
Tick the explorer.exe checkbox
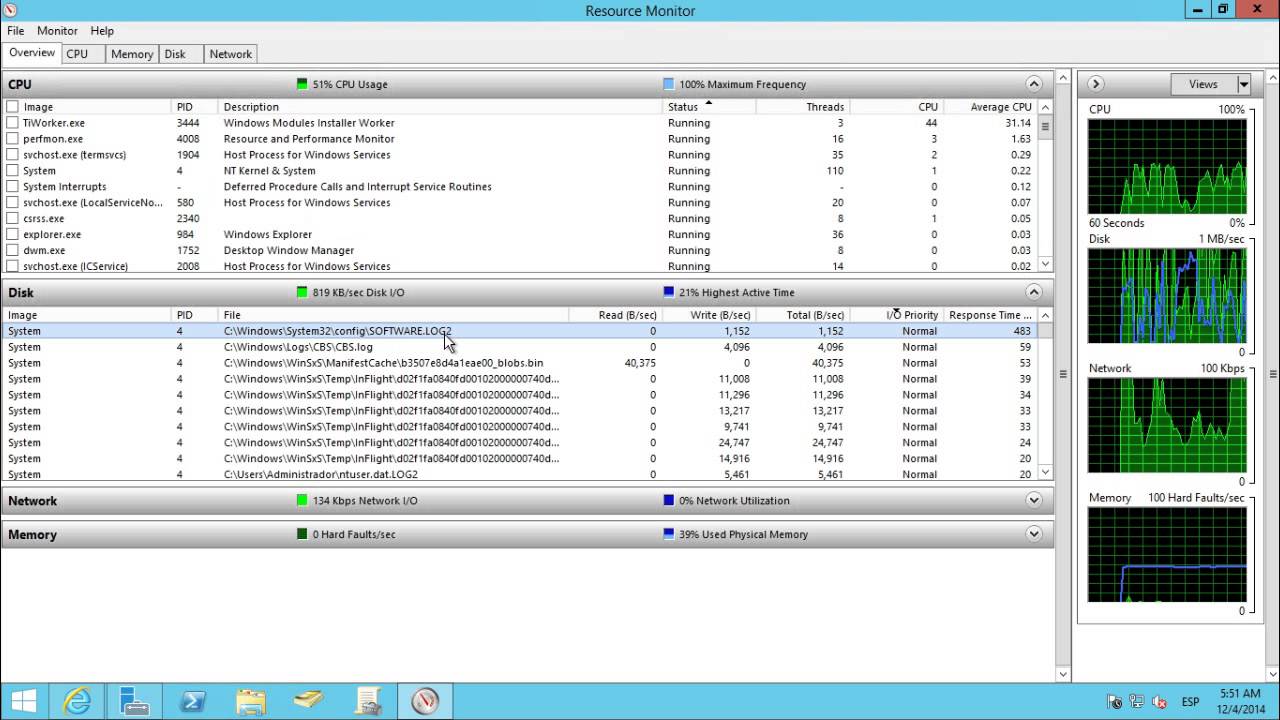pos(12,235)
